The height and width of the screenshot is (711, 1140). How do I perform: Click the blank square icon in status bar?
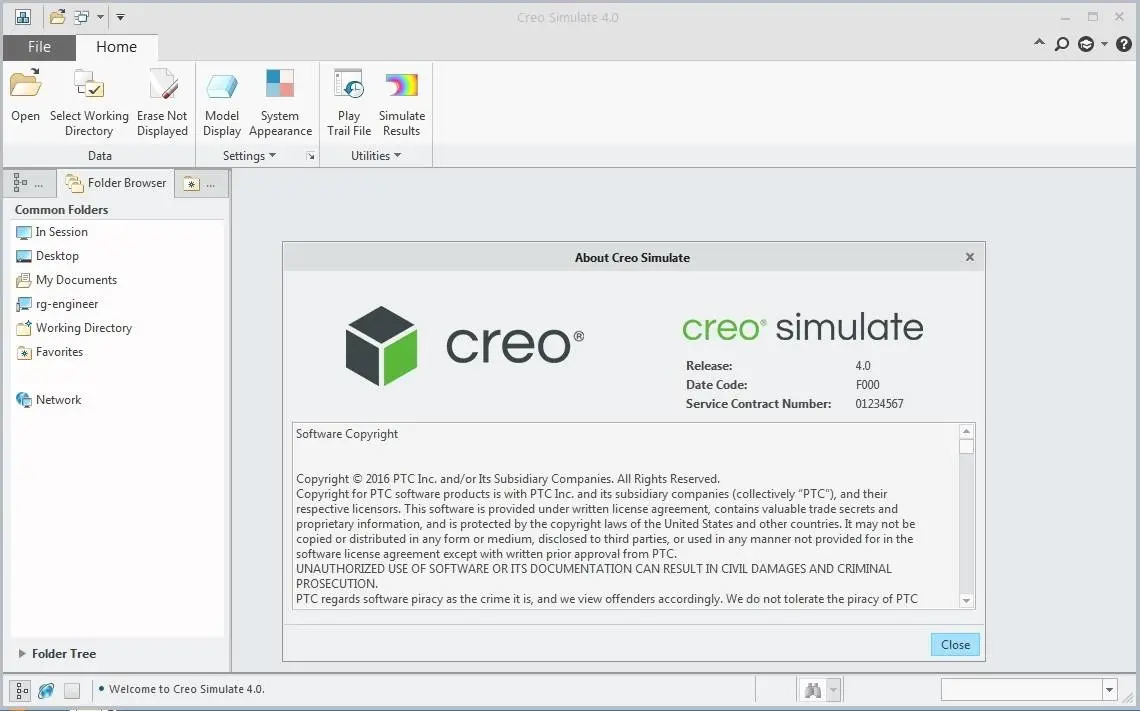(x=71, y=690)
